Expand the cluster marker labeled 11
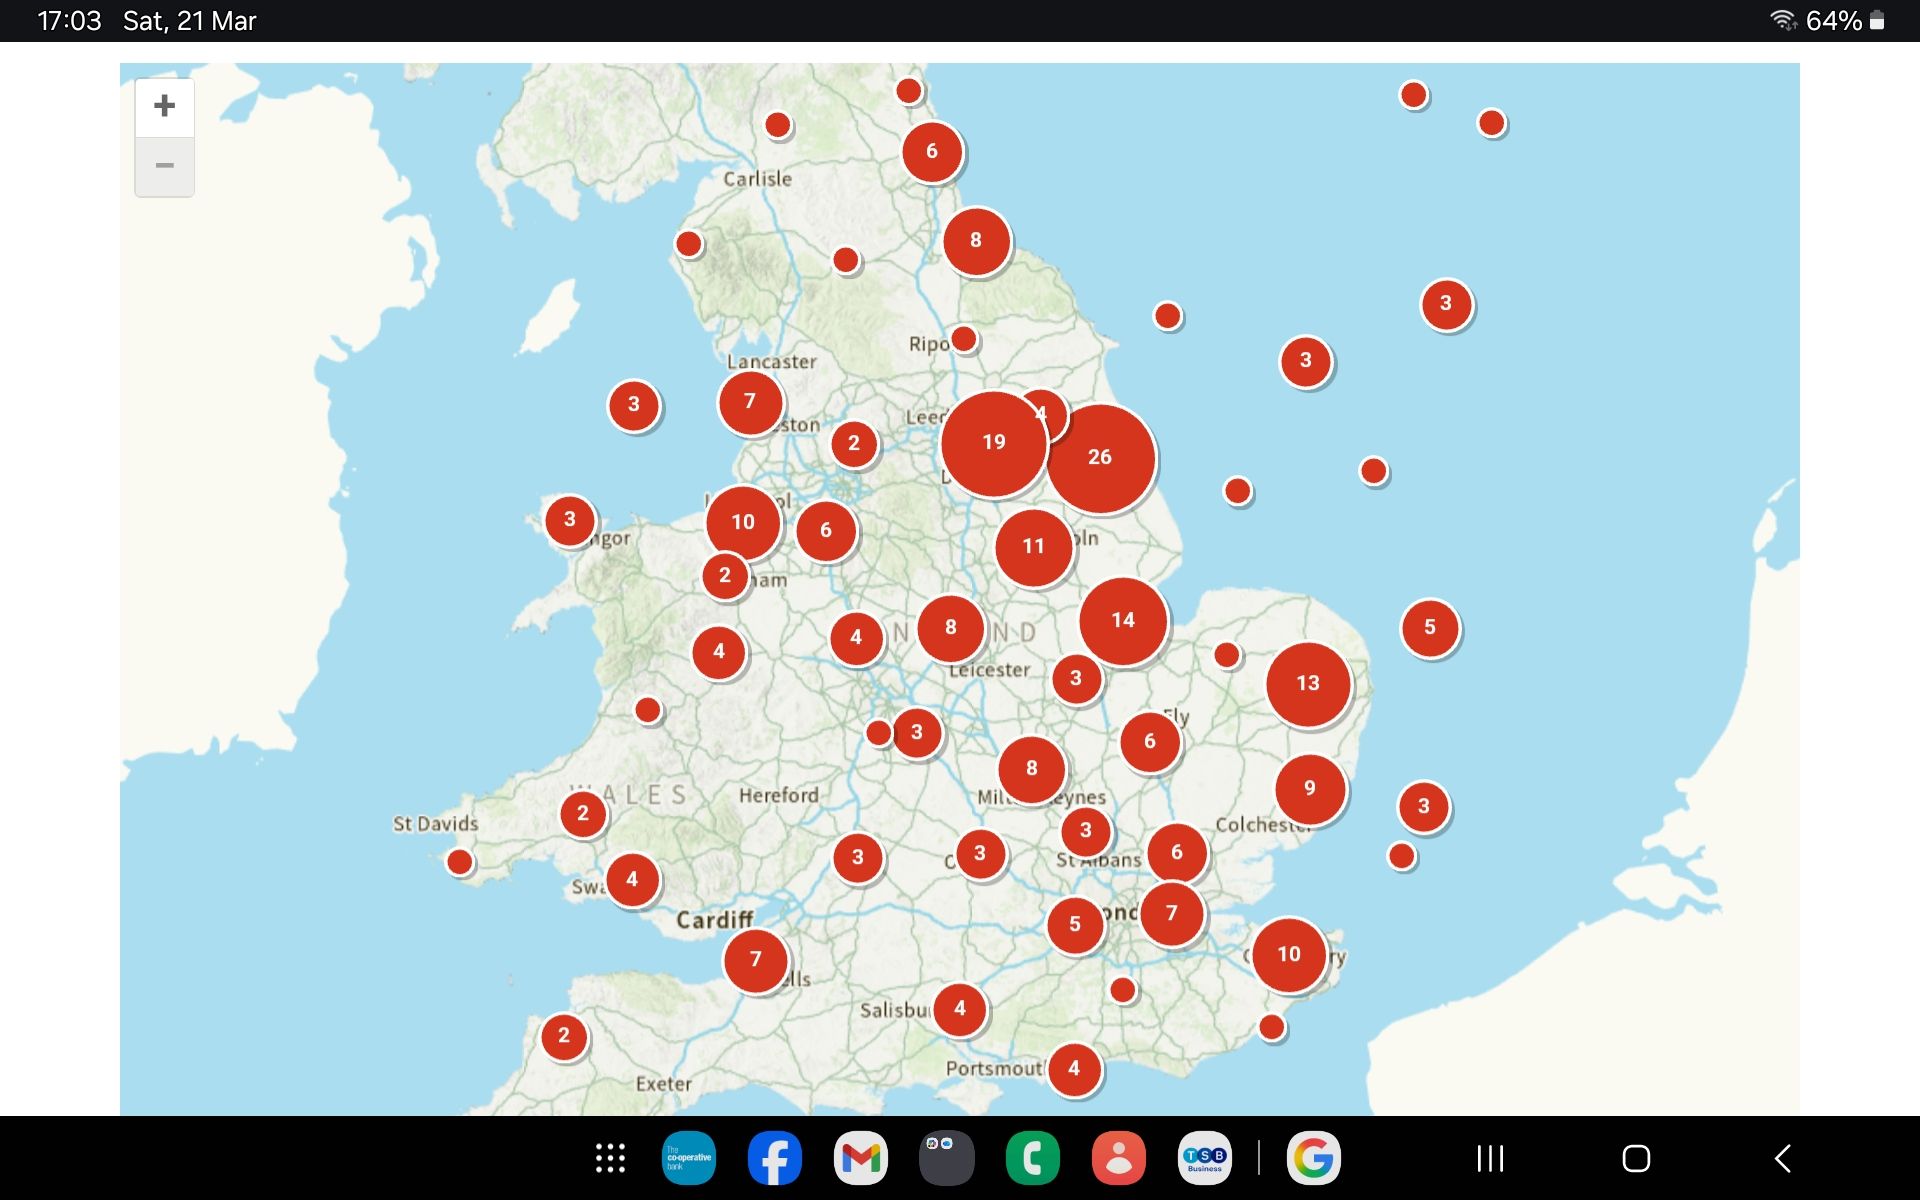This screenshot has width=1920, height=1200. [x=1034, y=547]
